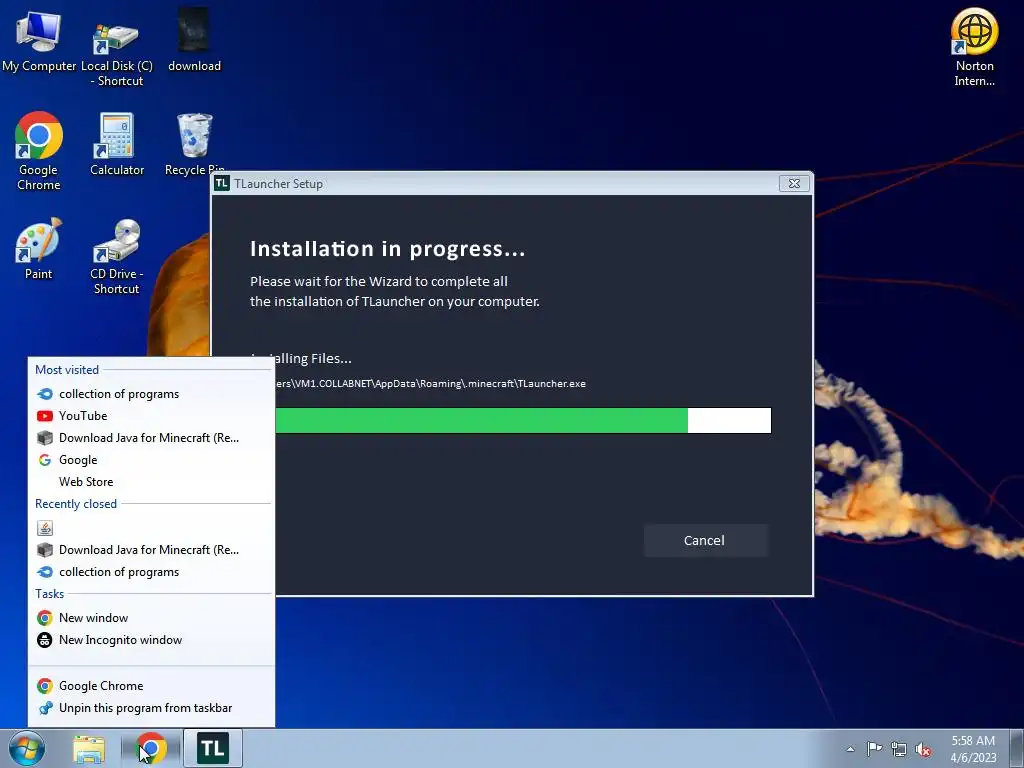Viewport: 1024px width, 768px height.
Task: Open clock showing 5:58 AM
Action: 973,749
